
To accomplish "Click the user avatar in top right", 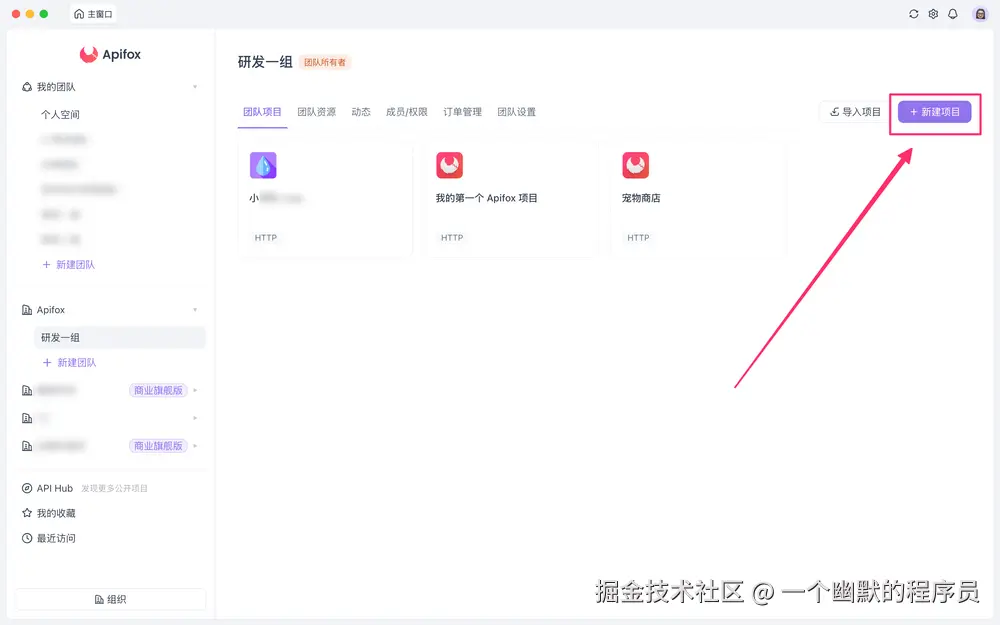I will (980, 14).
